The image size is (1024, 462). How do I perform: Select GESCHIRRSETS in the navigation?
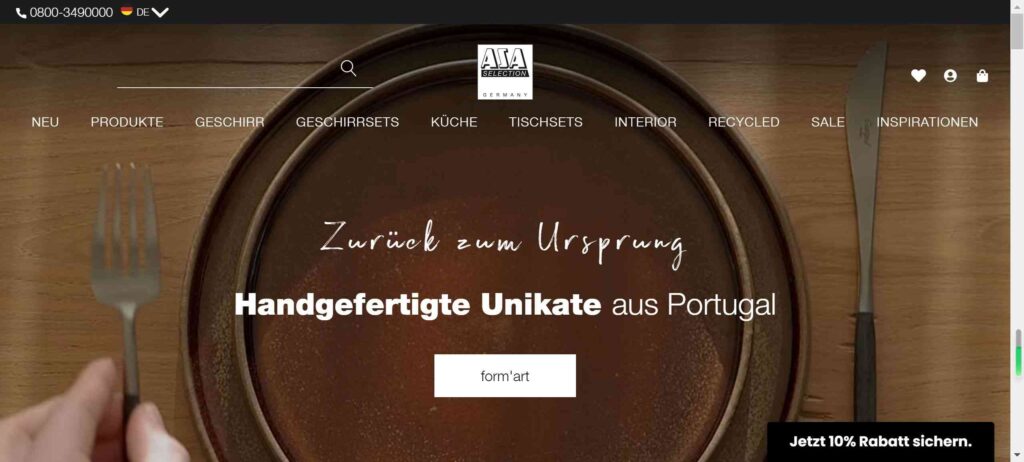[347, 122]
